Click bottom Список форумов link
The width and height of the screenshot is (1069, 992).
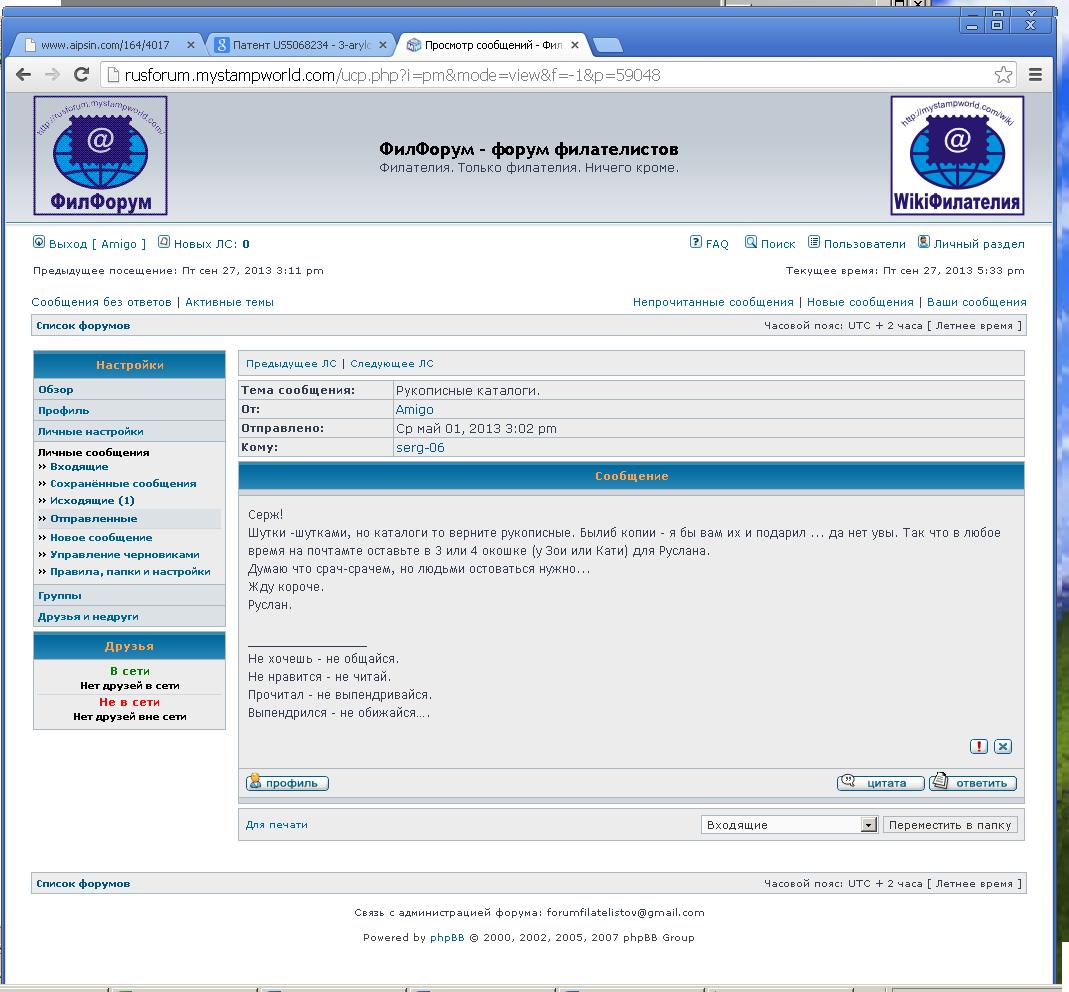[x=83, y=884]
